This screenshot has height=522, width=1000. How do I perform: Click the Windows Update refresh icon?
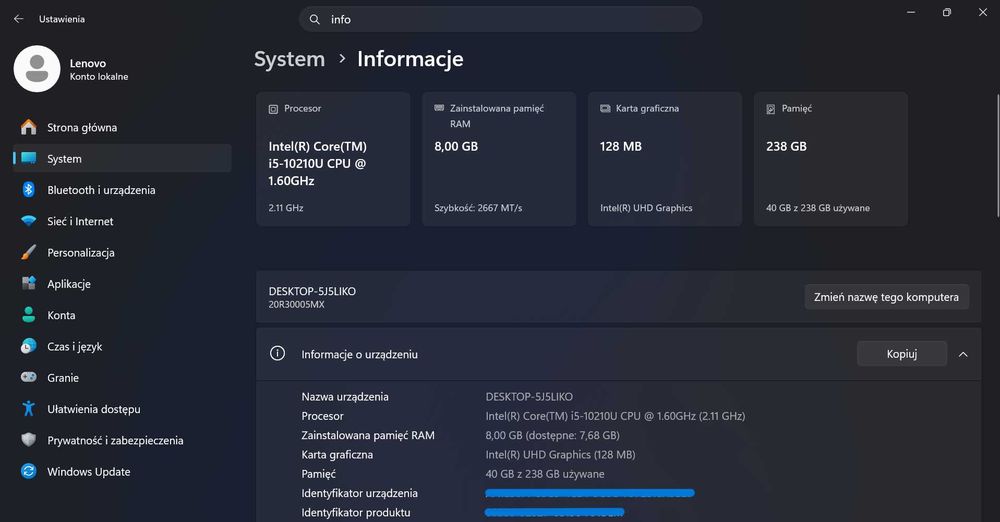(29, 471)
